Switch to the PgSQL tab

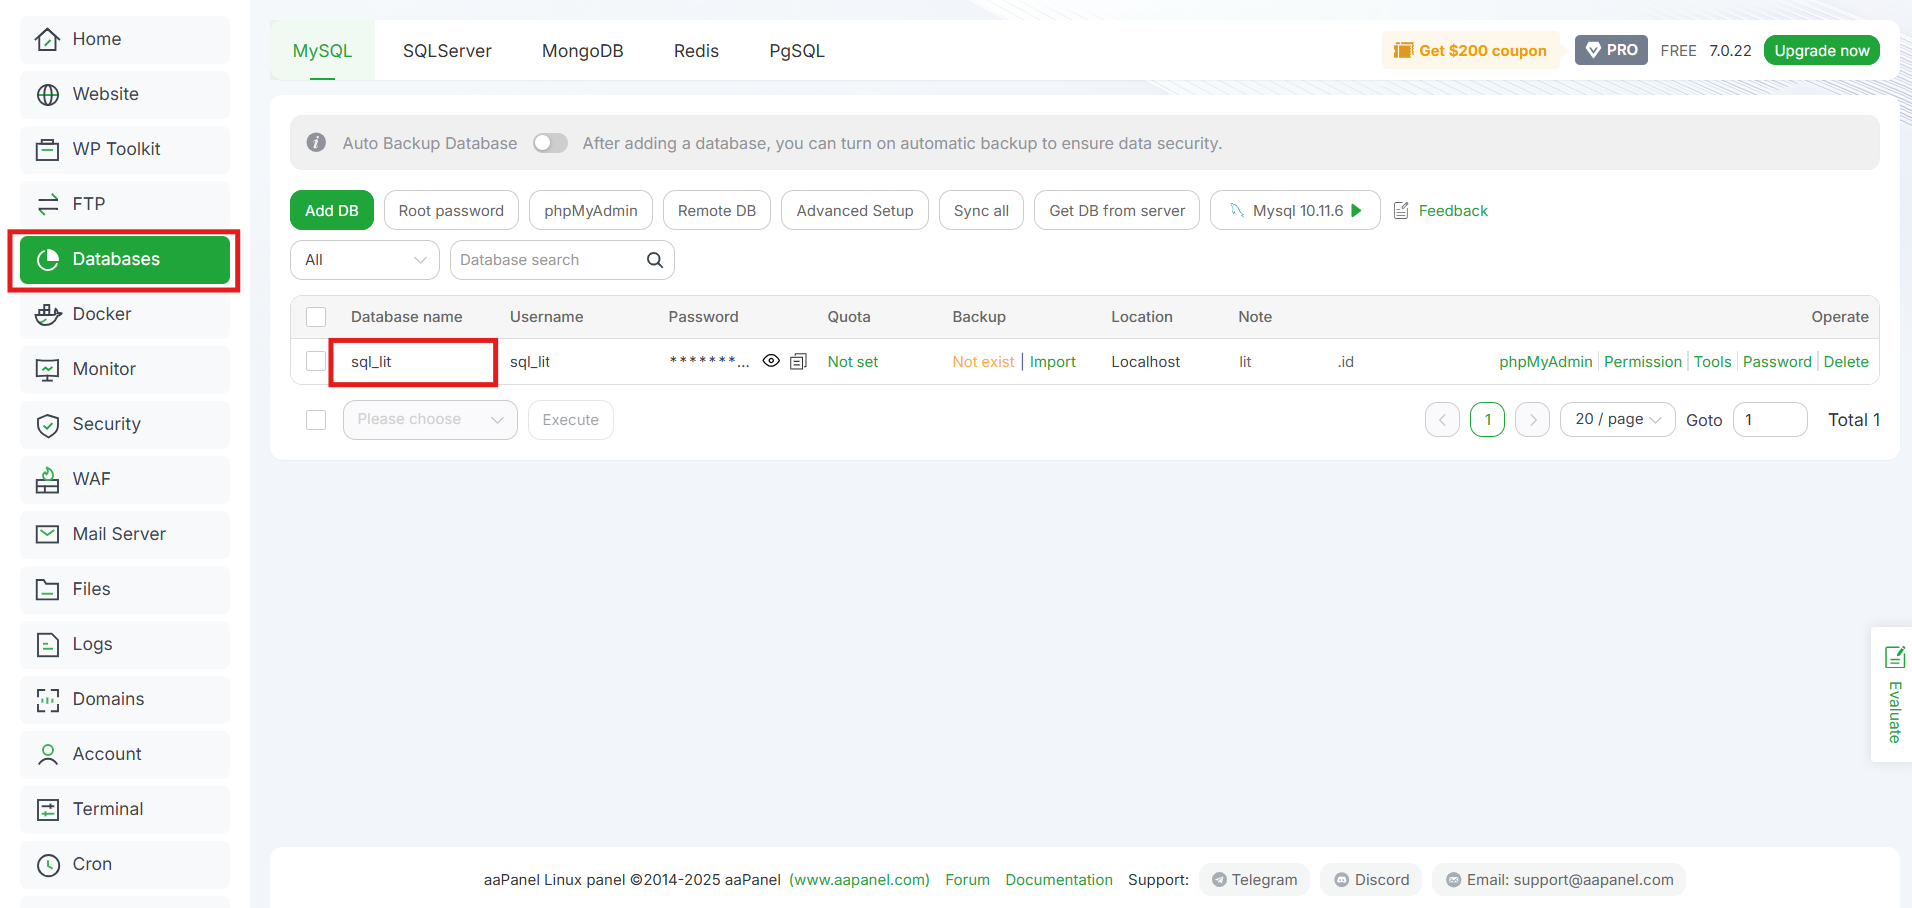tap(796, 50)
